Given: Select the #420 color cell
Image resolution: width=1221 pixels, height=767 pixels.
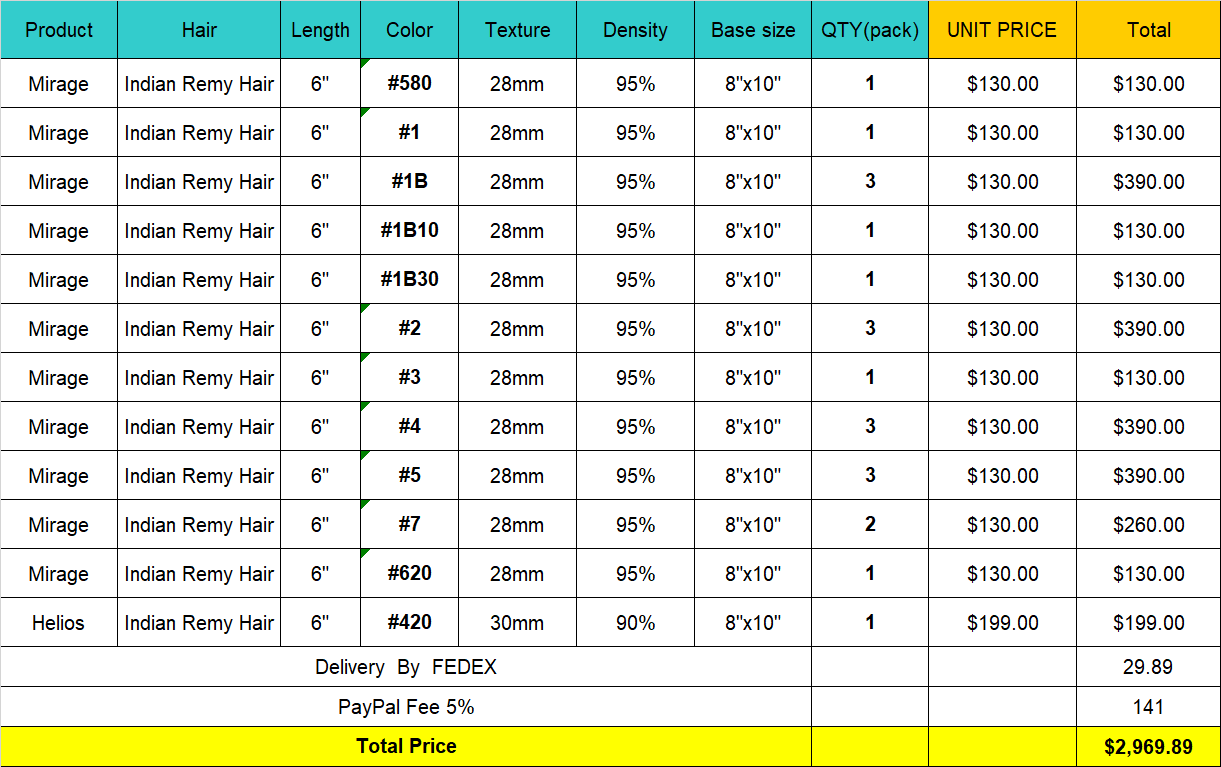Looking at the screenshot, I should (x=410, y=622).
